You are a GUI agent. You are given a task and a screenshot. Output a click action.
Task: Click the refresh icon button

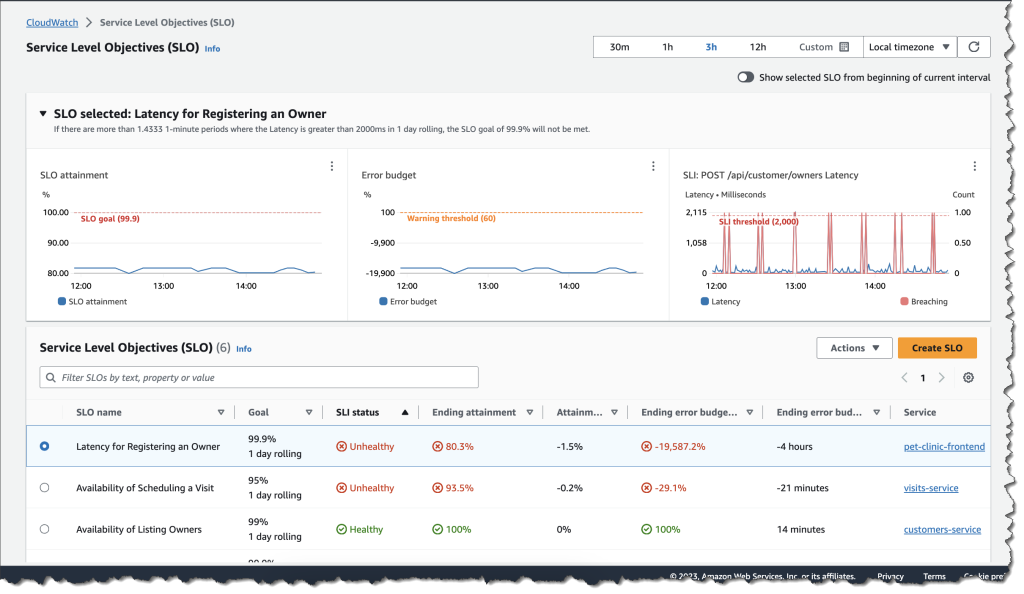click(974, 47)
